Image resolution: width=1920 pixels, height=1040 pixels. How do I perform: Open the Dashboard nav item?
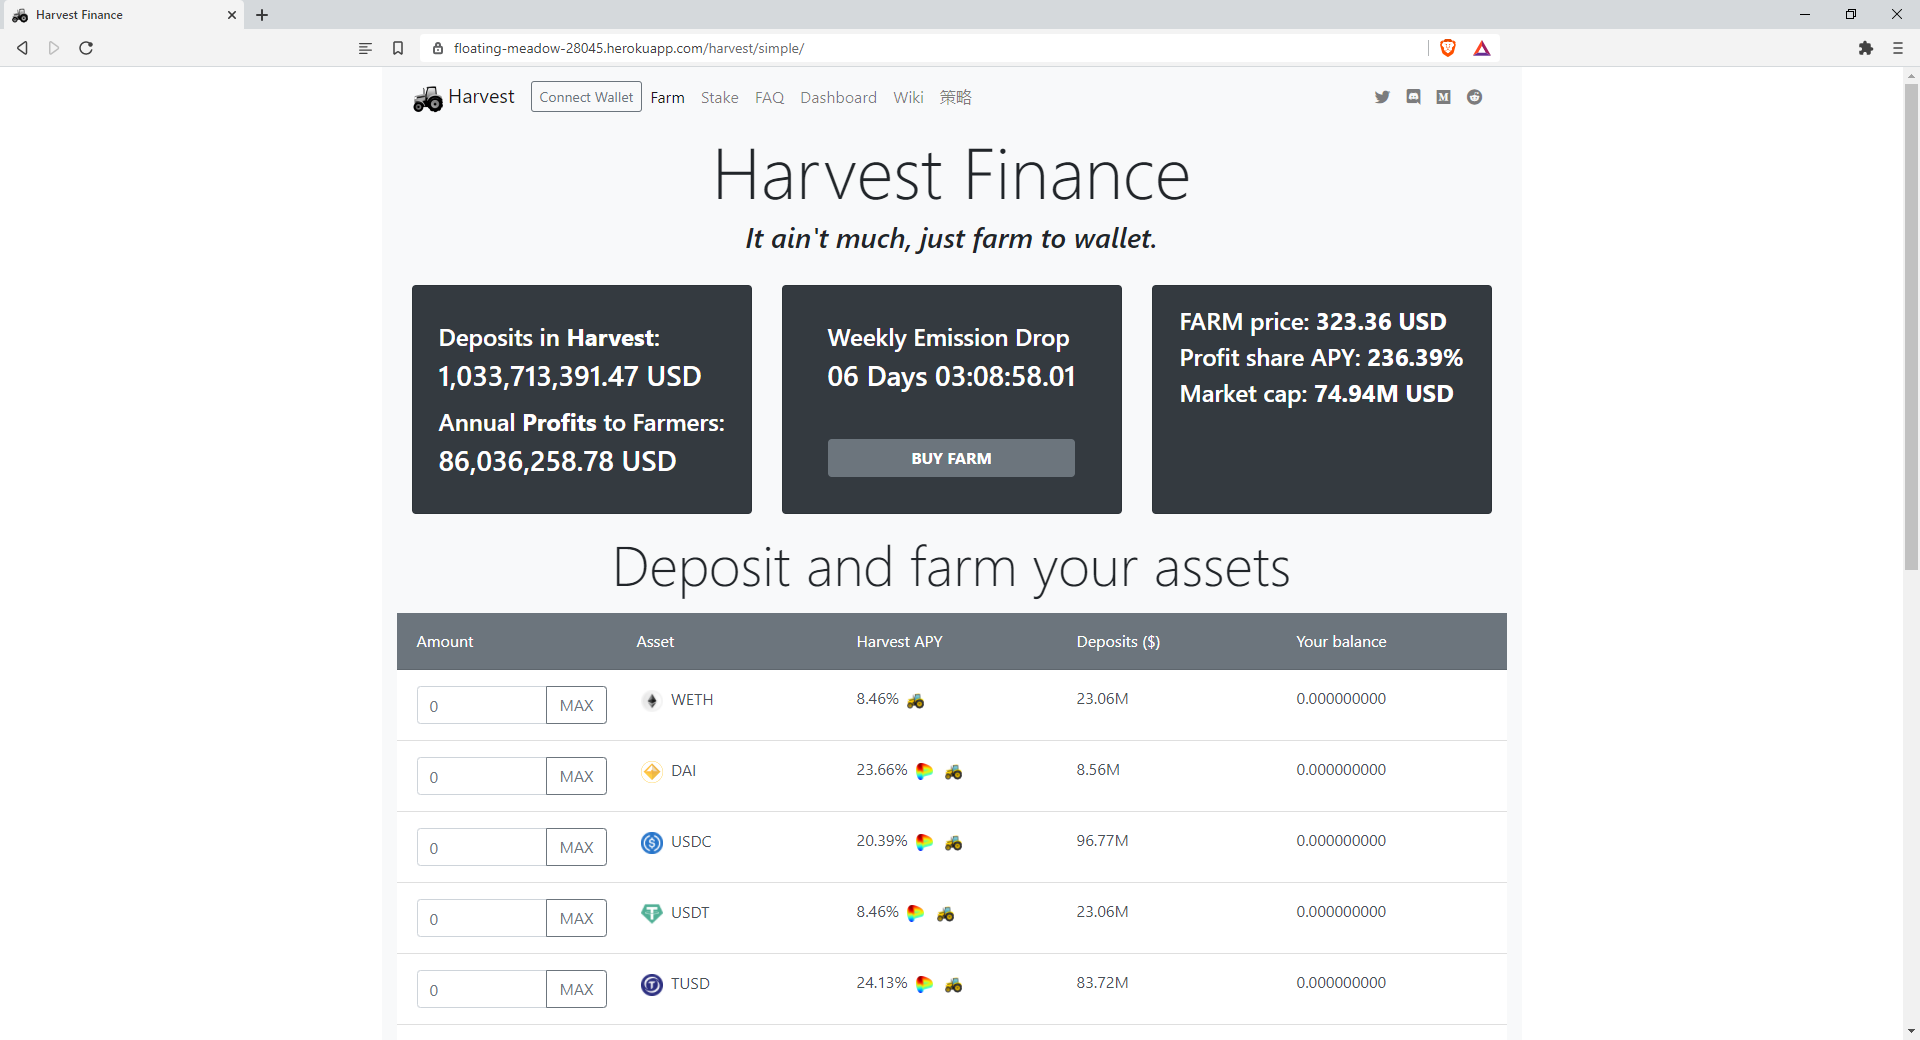[838, 97]
